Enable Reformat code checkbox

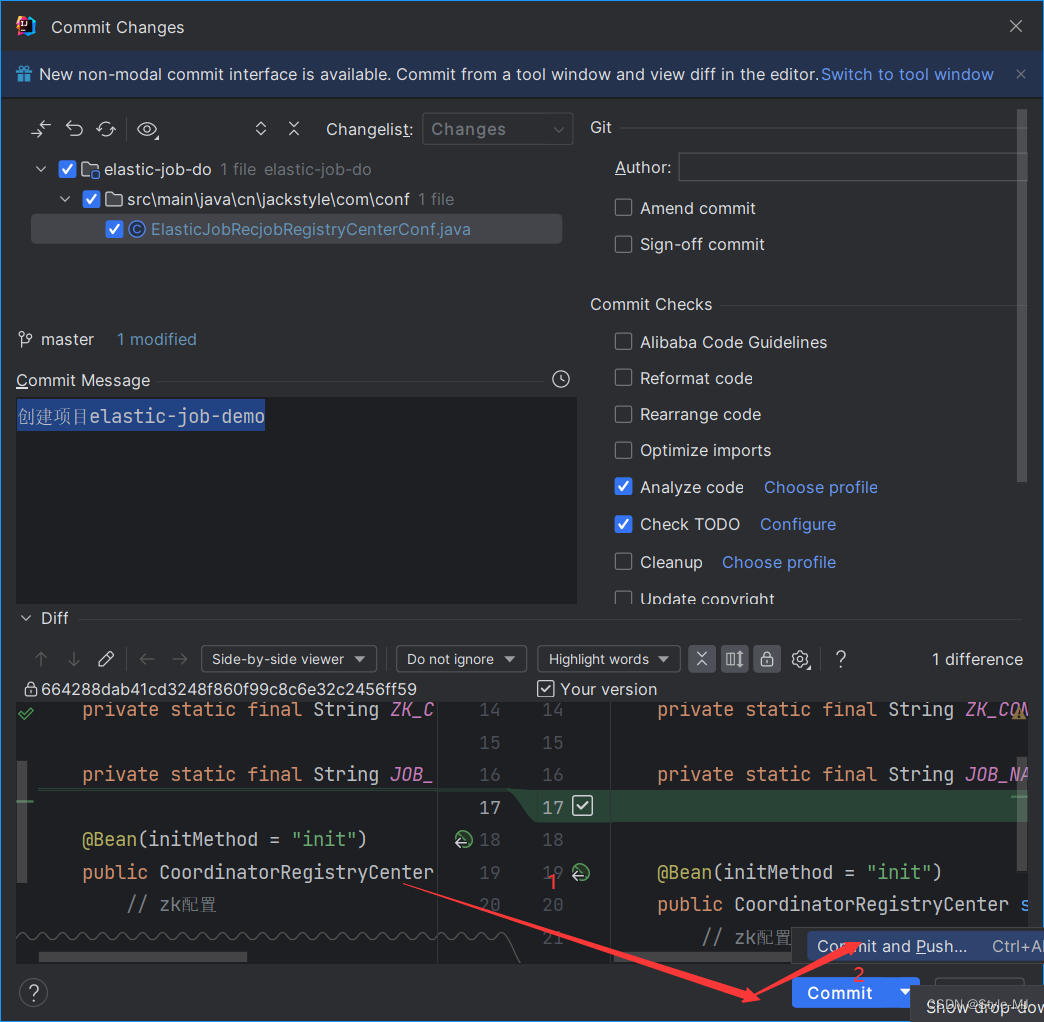tap(623, 378)
